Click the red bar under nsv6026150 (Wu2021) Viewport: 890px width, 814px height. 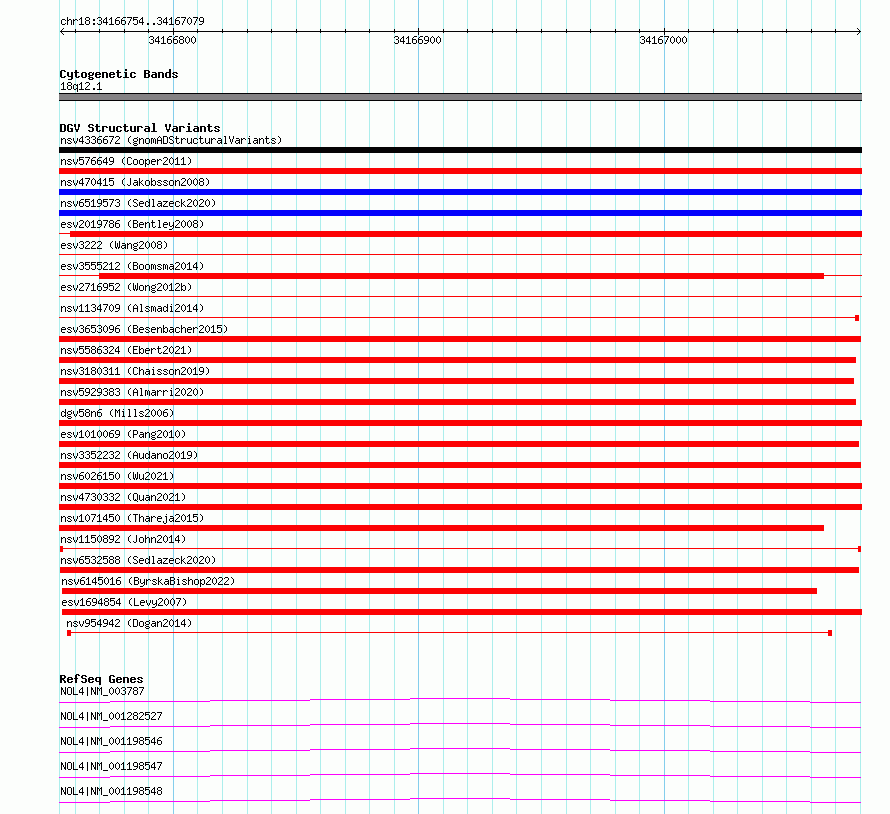pyautogui.click(x=460, y=486)
